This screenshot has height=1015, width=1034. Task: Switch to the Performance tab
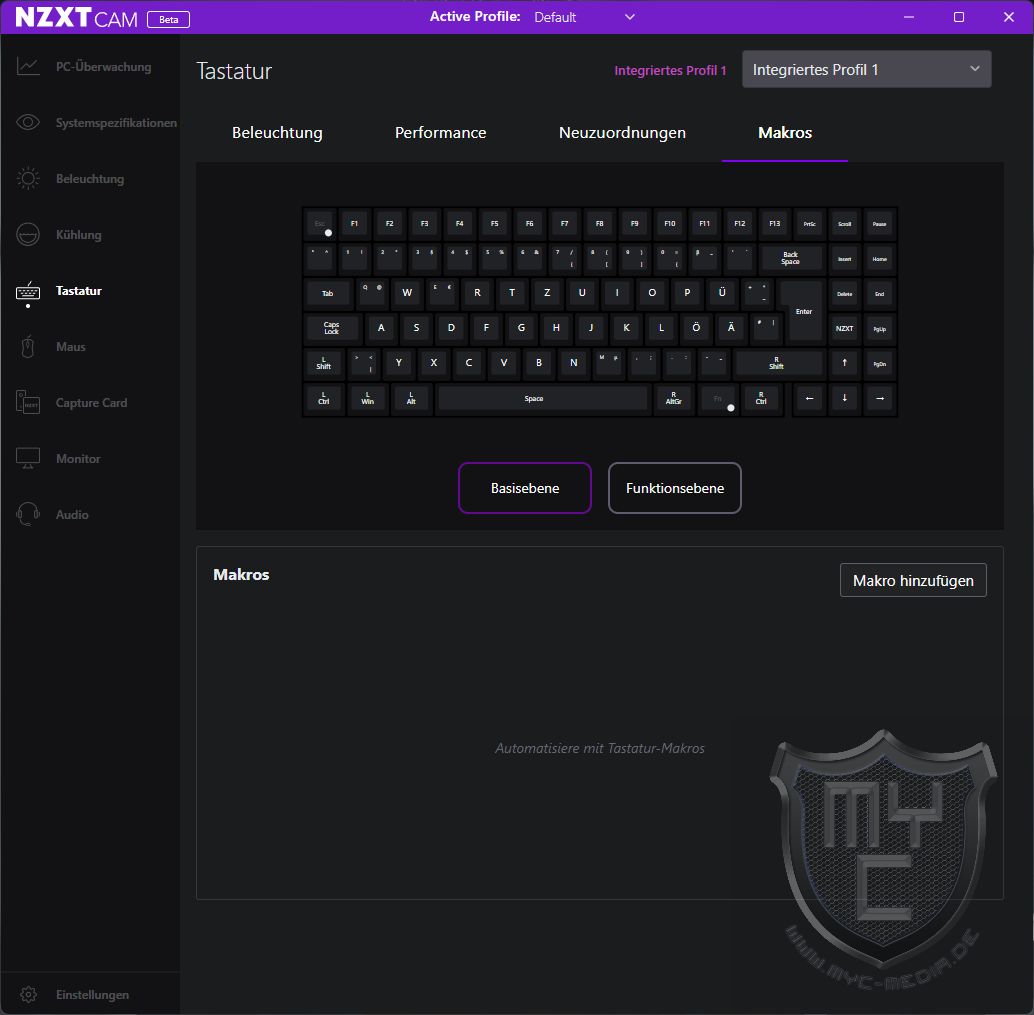coord(440,133)
